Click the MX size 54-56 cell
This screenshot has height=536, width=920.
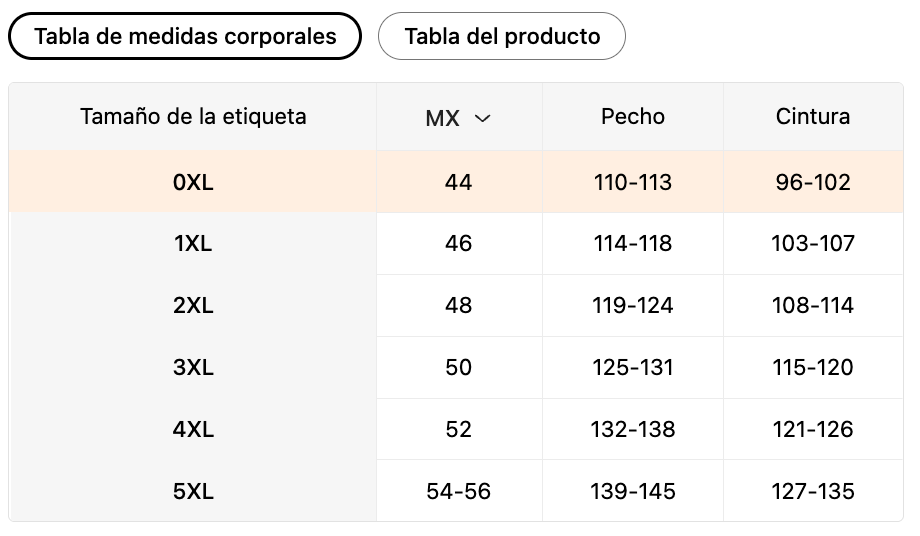coord(459,491)
